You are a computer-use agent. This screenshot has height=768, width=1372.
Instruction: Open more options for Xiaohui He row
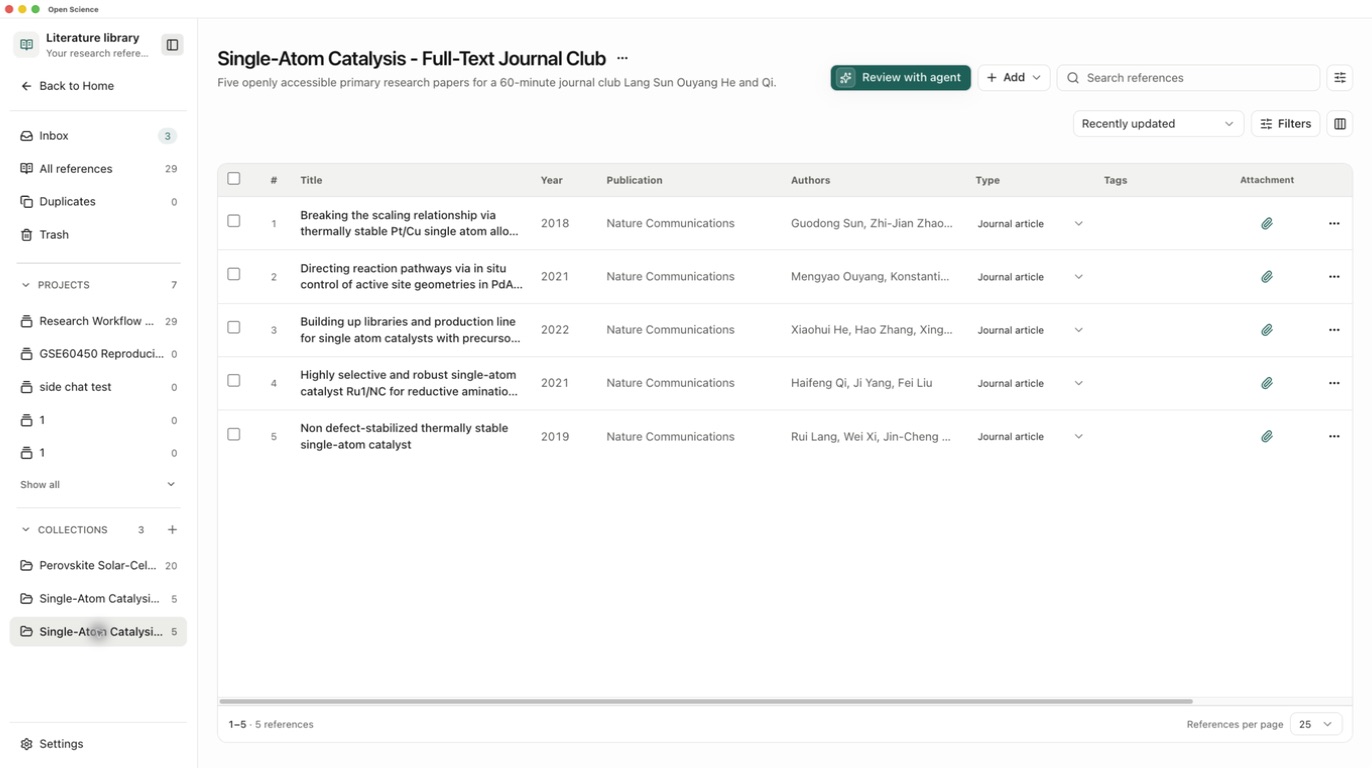click(x=1334, y=330)
